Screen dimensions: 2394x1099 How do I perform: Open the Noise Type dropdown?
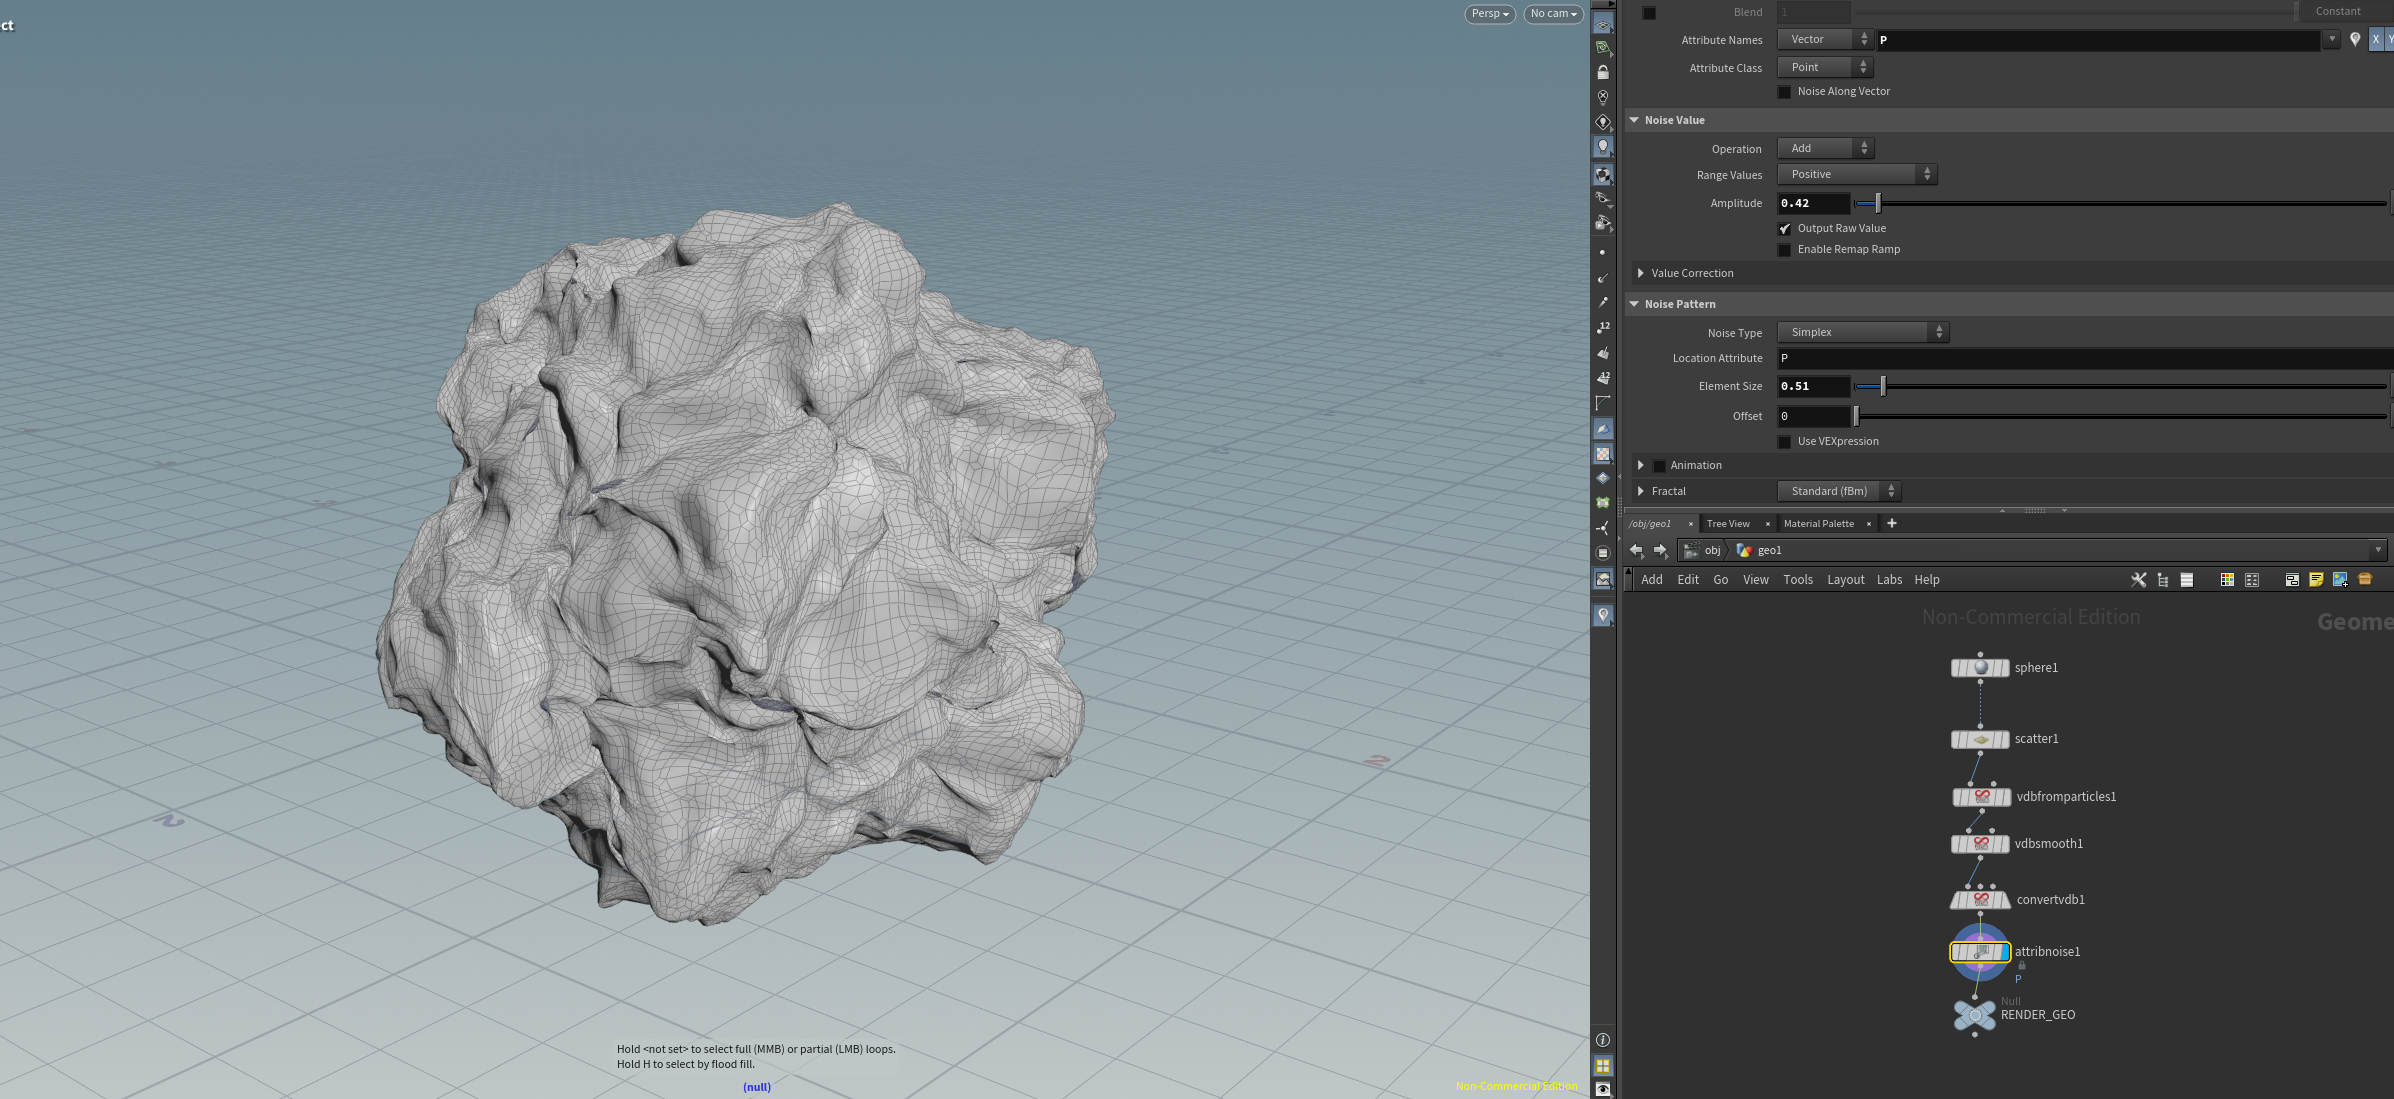point(1863,332)
